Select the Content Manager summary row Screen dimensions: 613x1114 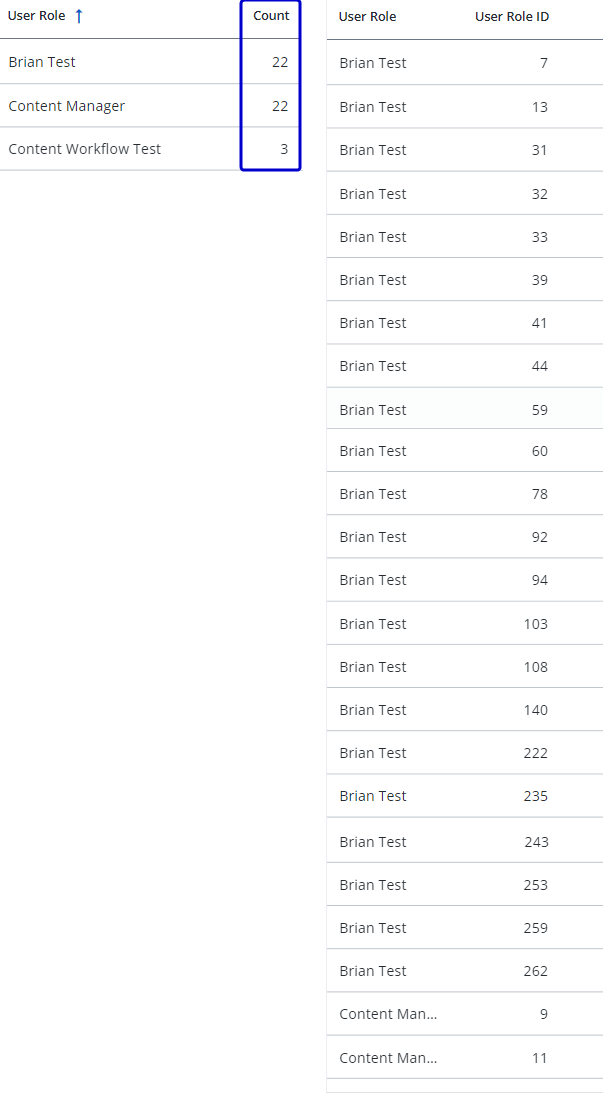pos(150,106)
